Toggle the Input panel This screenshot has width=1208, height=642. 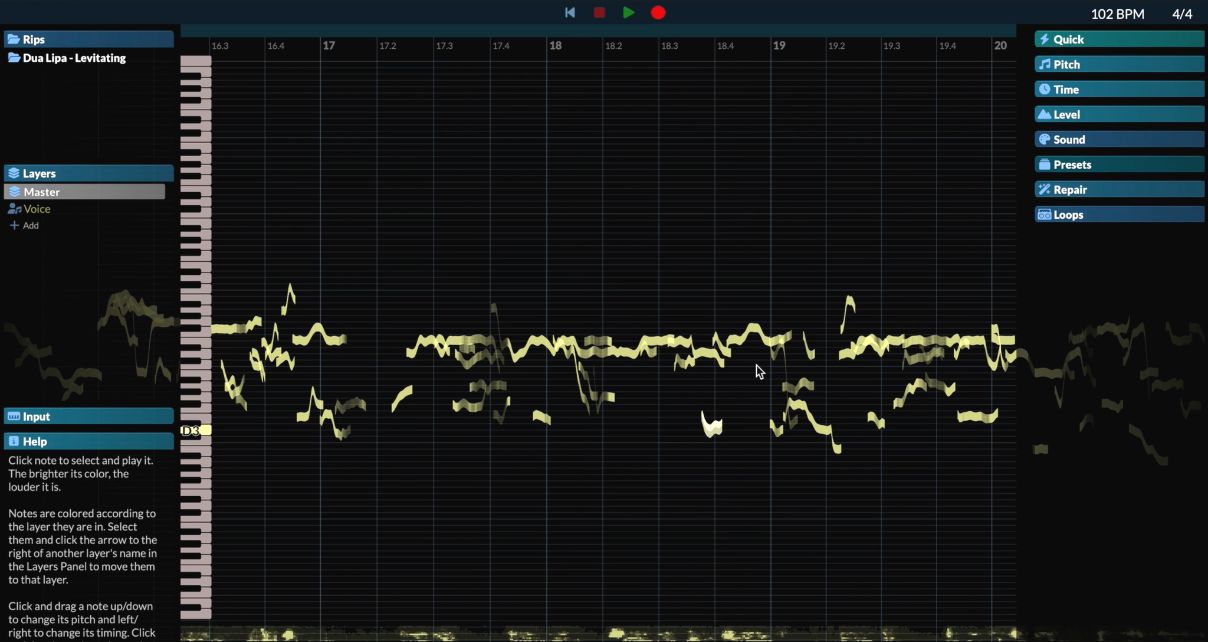click(88, 416)
